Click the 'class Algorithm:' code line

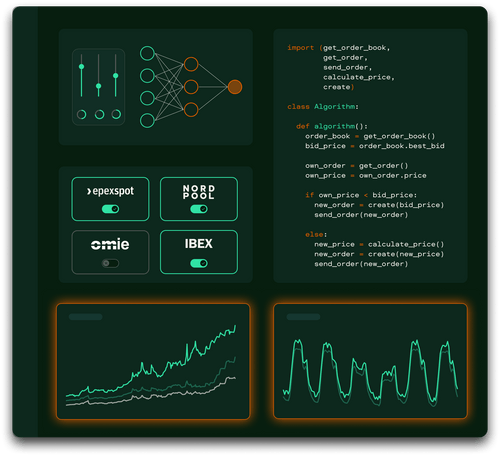[x=323, y=107]
